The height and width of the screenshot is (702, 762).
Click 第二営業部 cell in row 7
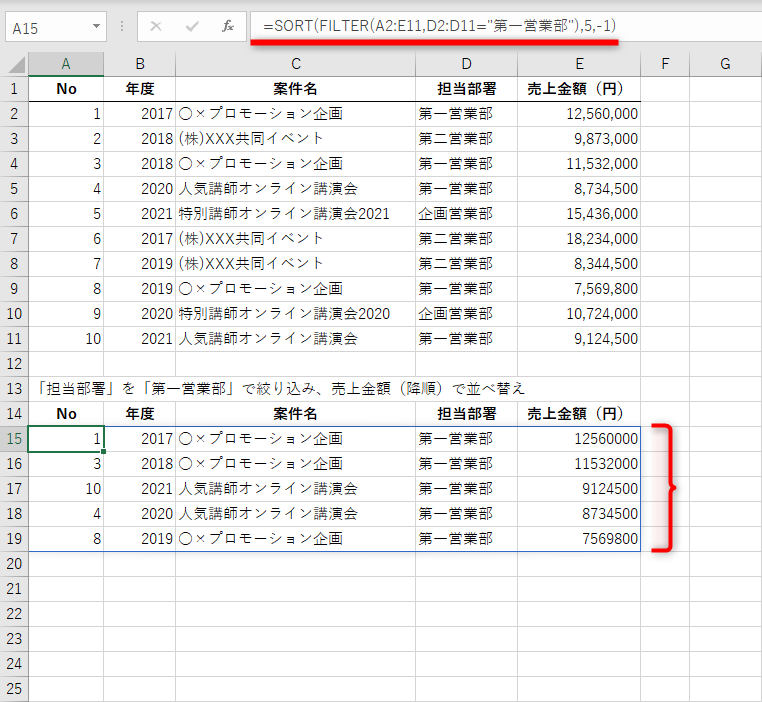click(x=467, y=239)
